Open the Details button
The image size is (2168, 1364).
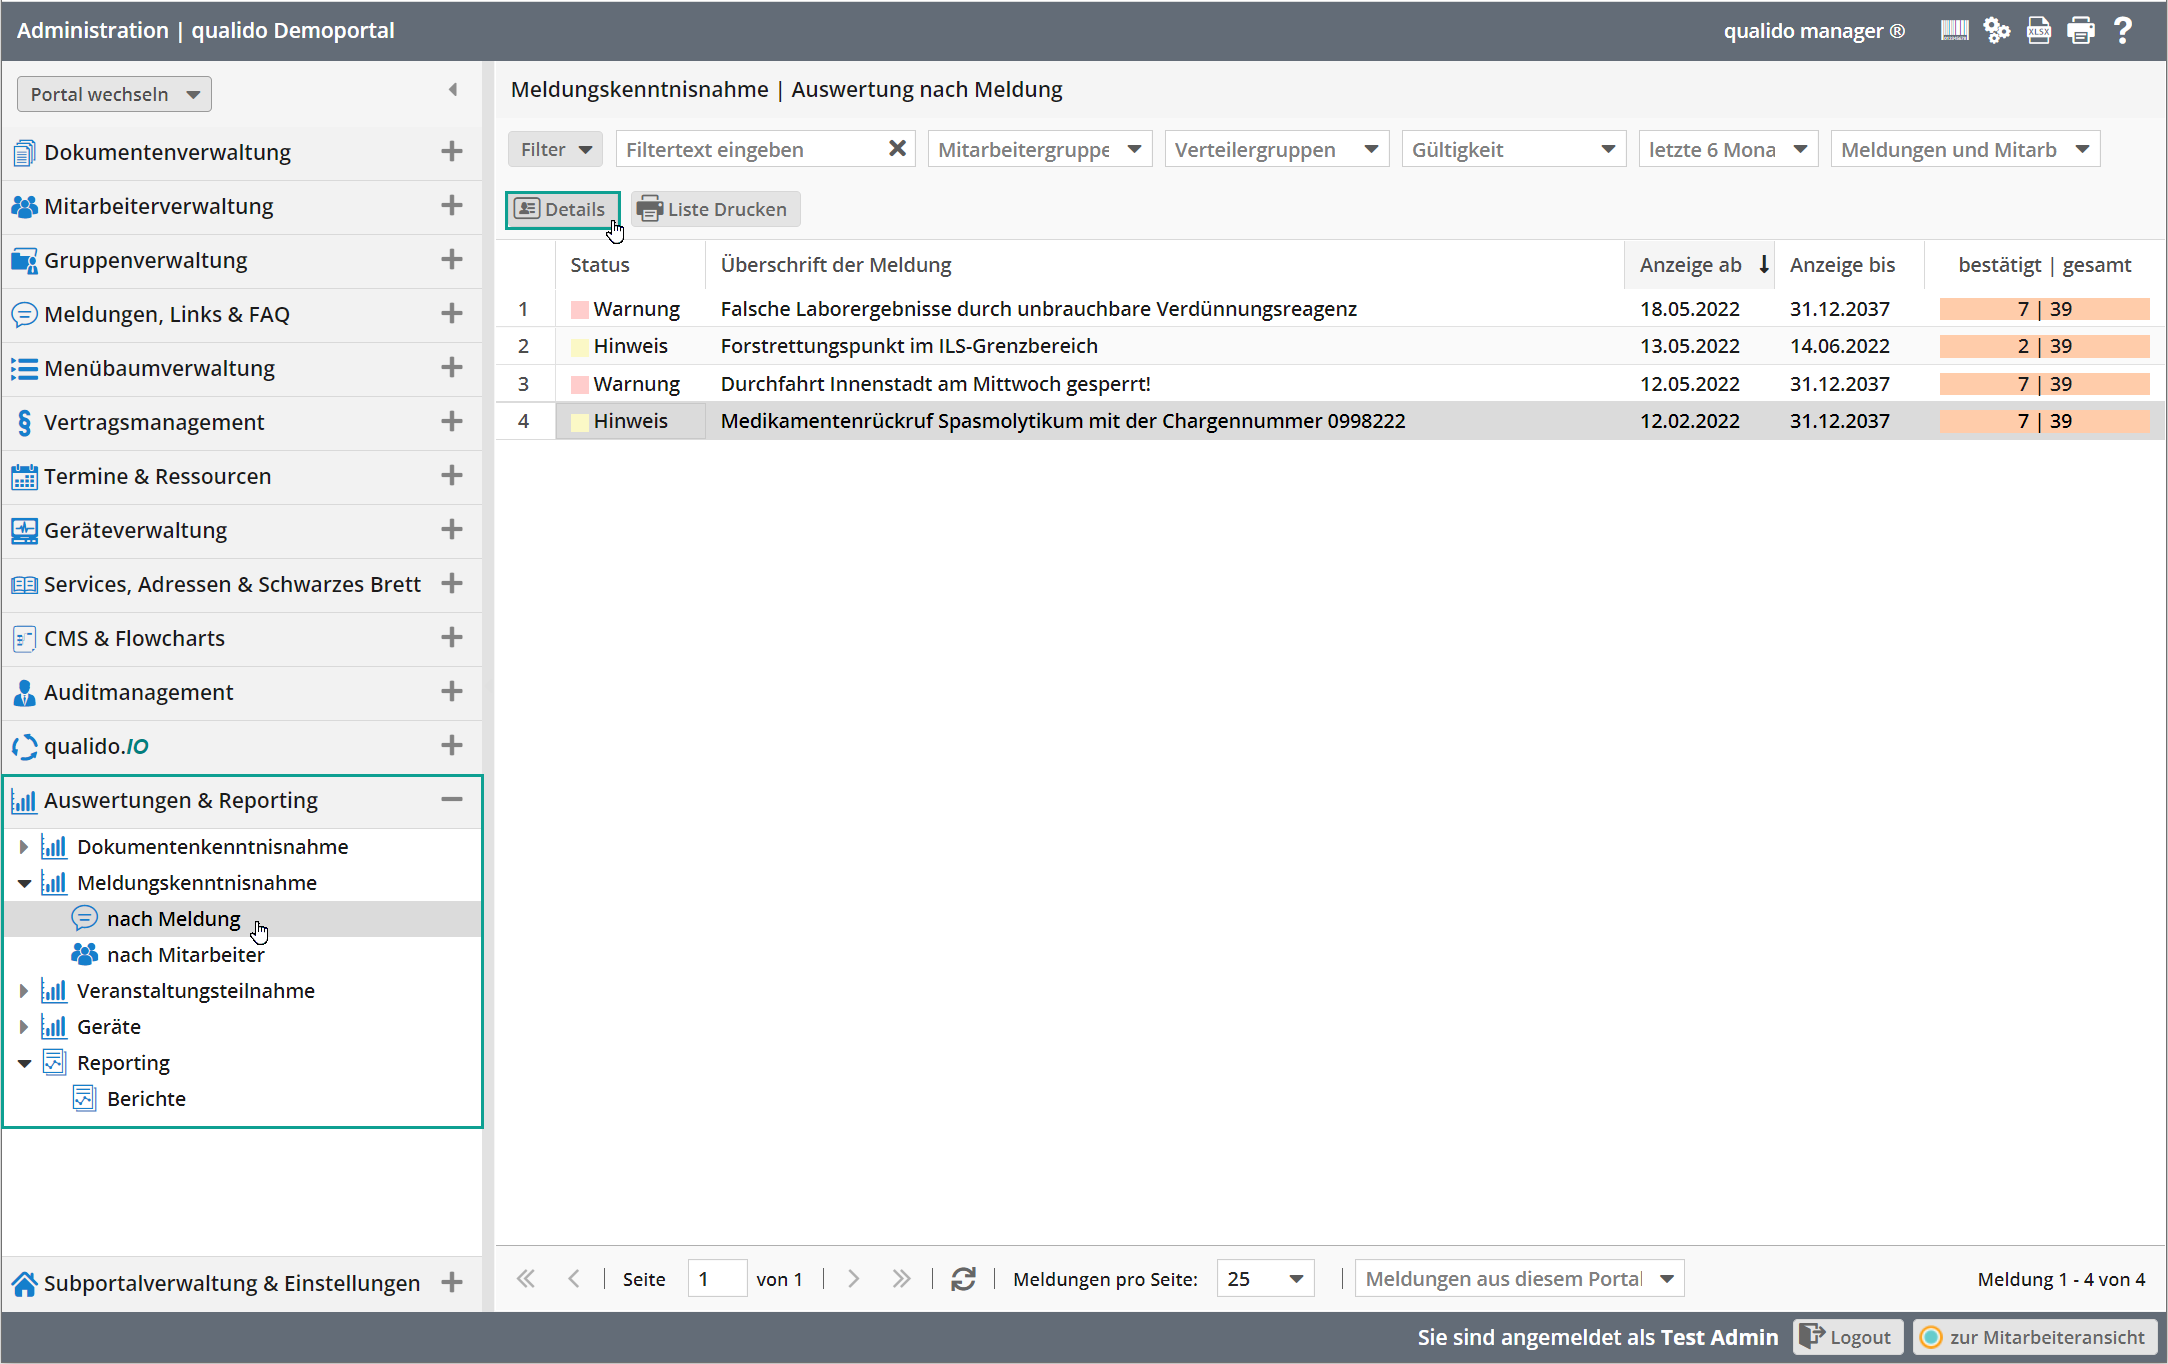click(562, 209)
